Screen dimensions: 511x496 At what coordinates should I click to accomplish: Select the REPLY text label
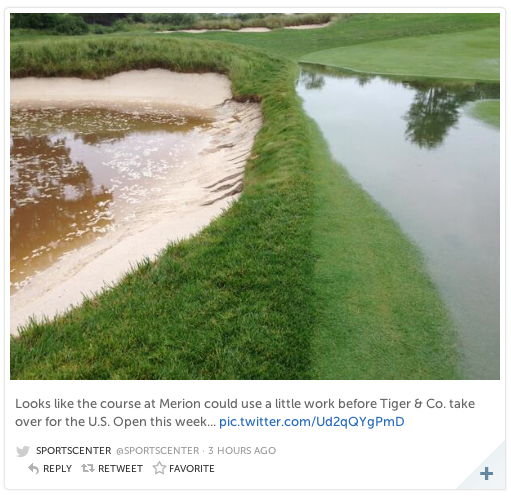pos(57,469)
